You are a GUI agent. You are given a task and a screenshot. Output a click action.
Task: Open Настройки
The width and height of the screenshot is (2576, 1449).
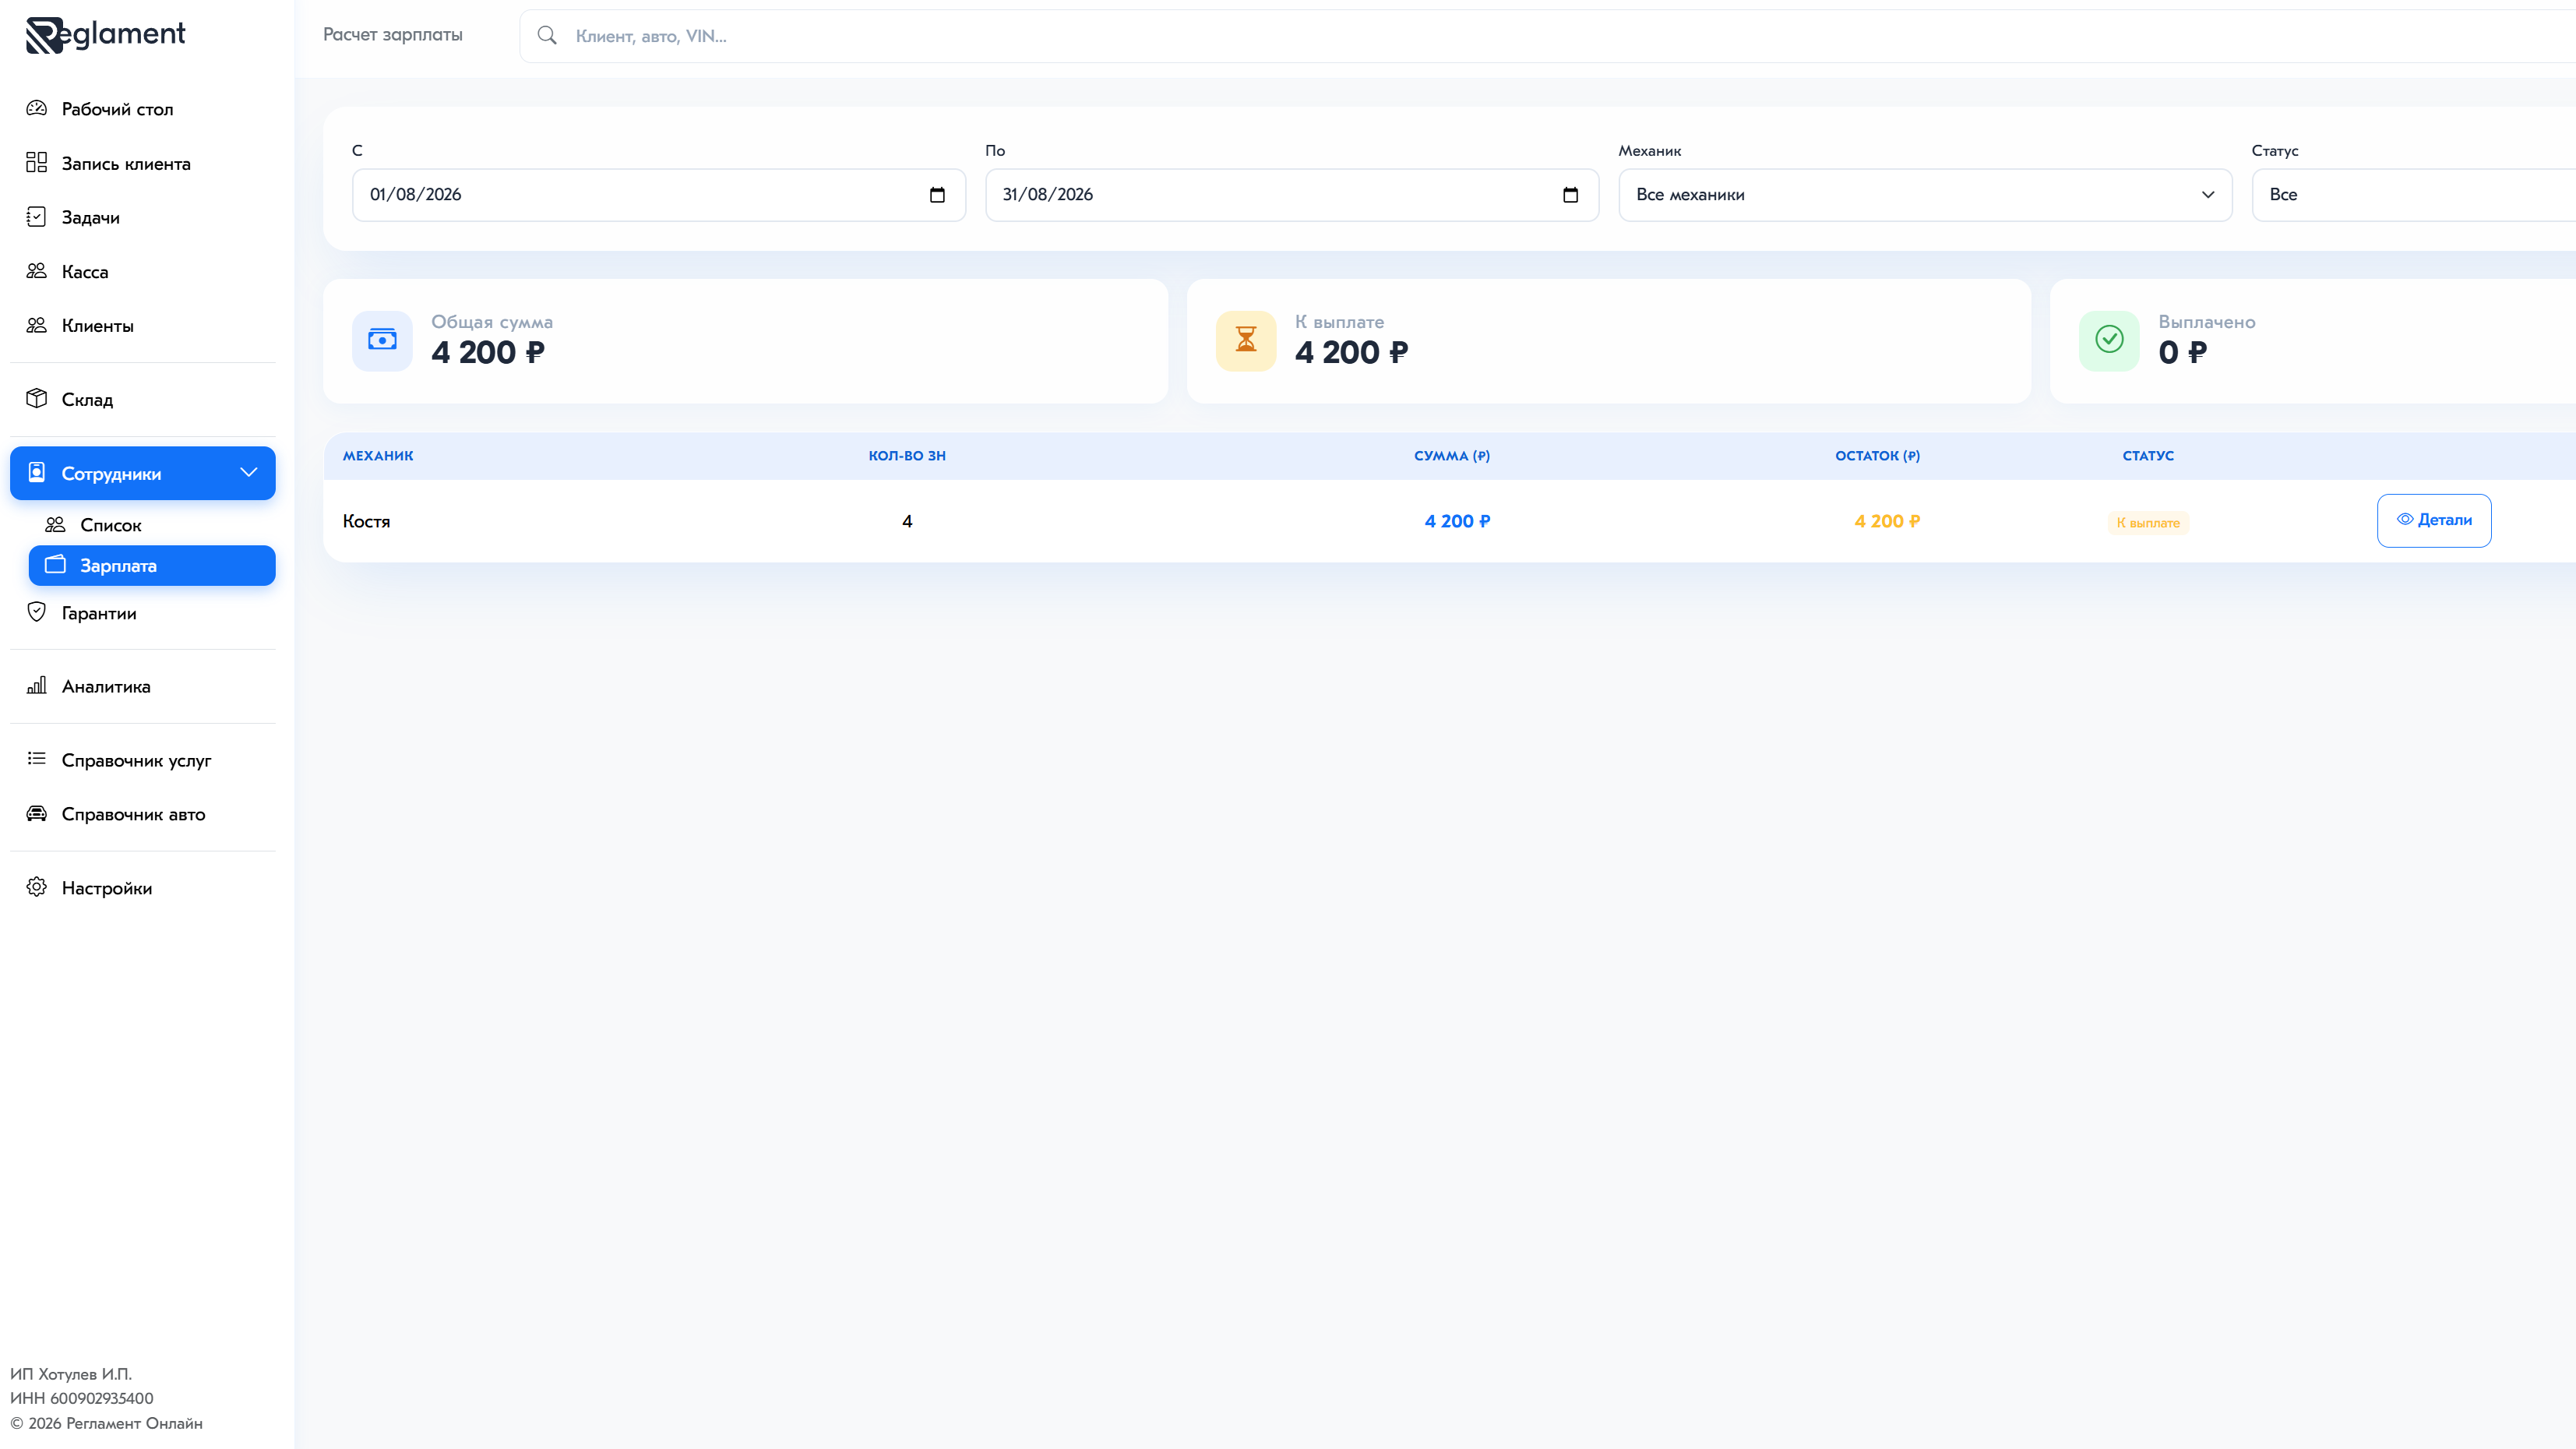[143, 888]
